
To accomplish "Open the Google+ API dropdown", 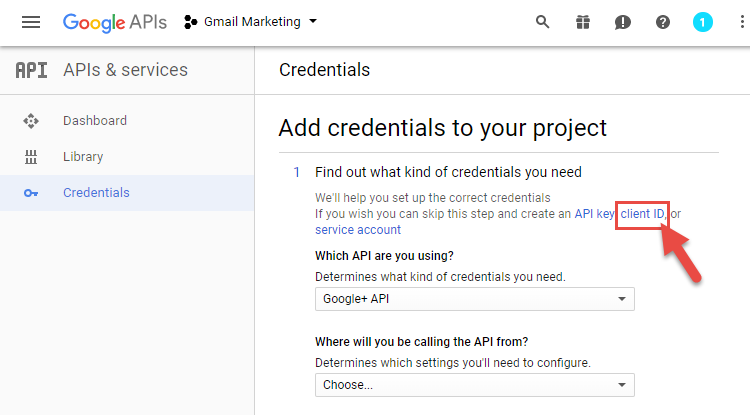I will pos(475,299).
